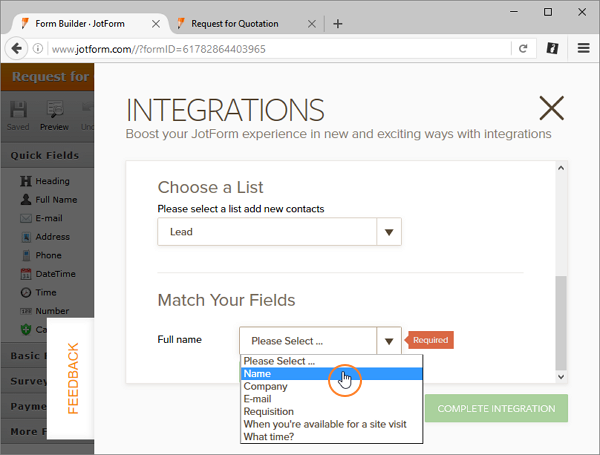Toggle the Full name field dropdown arrow
The width and height of the screenshot is (600, 455).
click(x=389, y=341)
